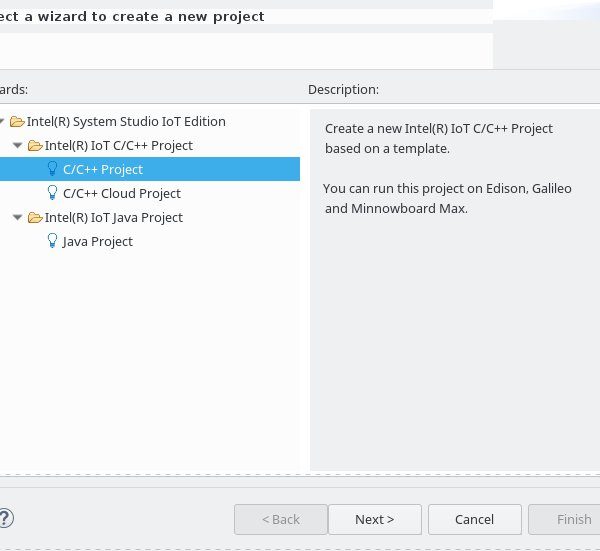Click the disabled Back button
The height and width of the screenshot is (551, 600).
[280, 519]
